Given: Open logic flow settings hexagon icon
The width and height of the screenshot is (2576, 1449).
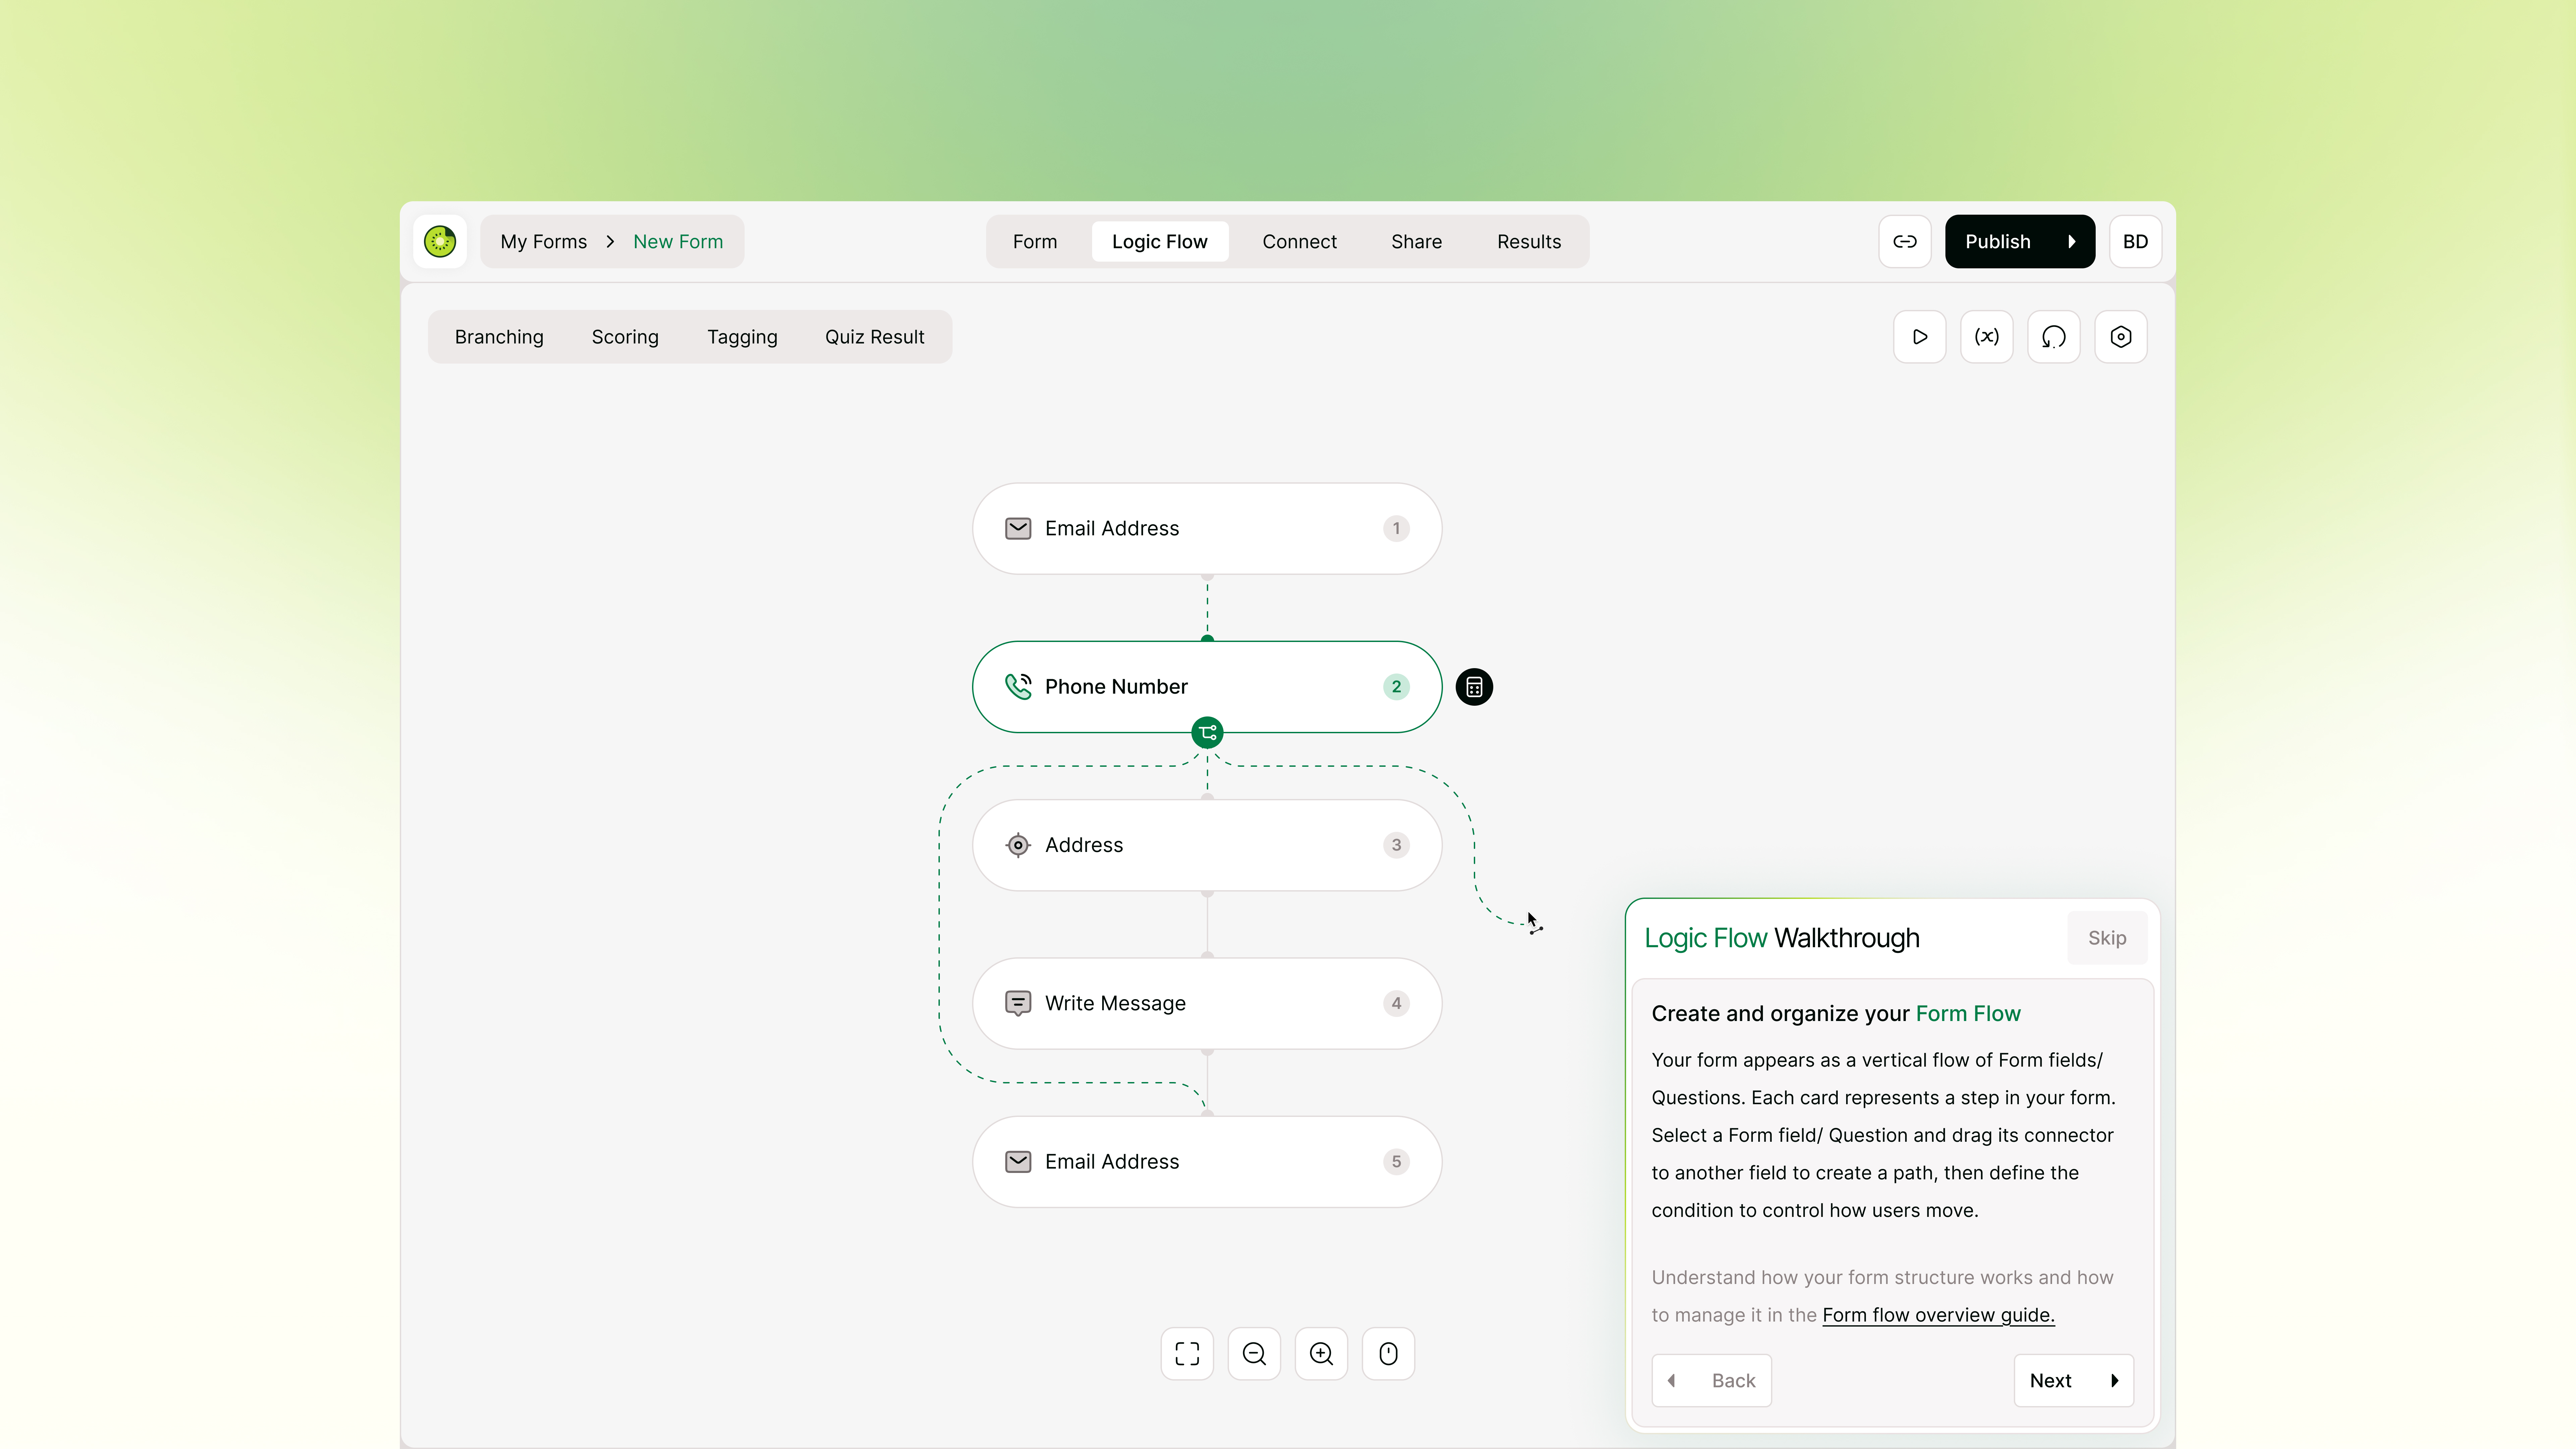Looking at the screenshot, I should (x=2120, y=337).
